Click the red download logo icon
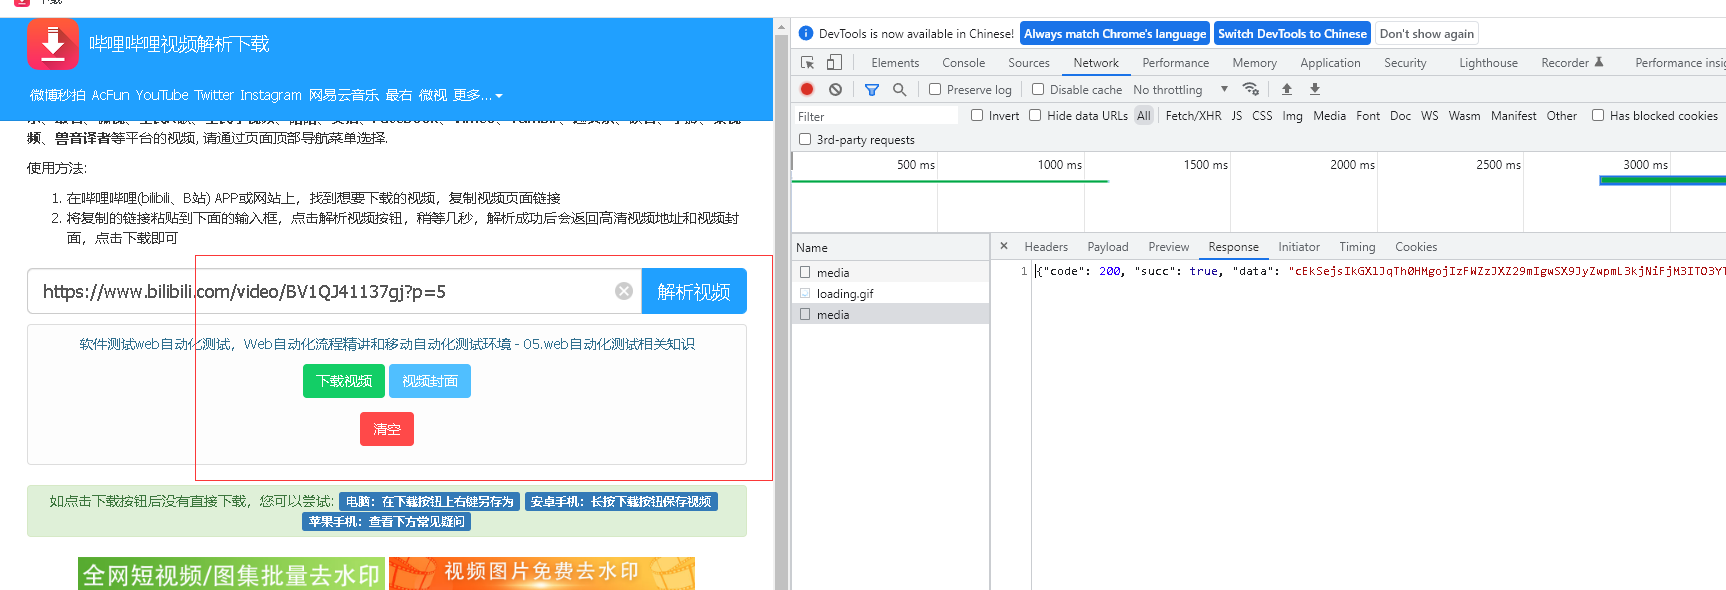The width and height of the screenshot is (1726, 590). (x=53, y=44)
